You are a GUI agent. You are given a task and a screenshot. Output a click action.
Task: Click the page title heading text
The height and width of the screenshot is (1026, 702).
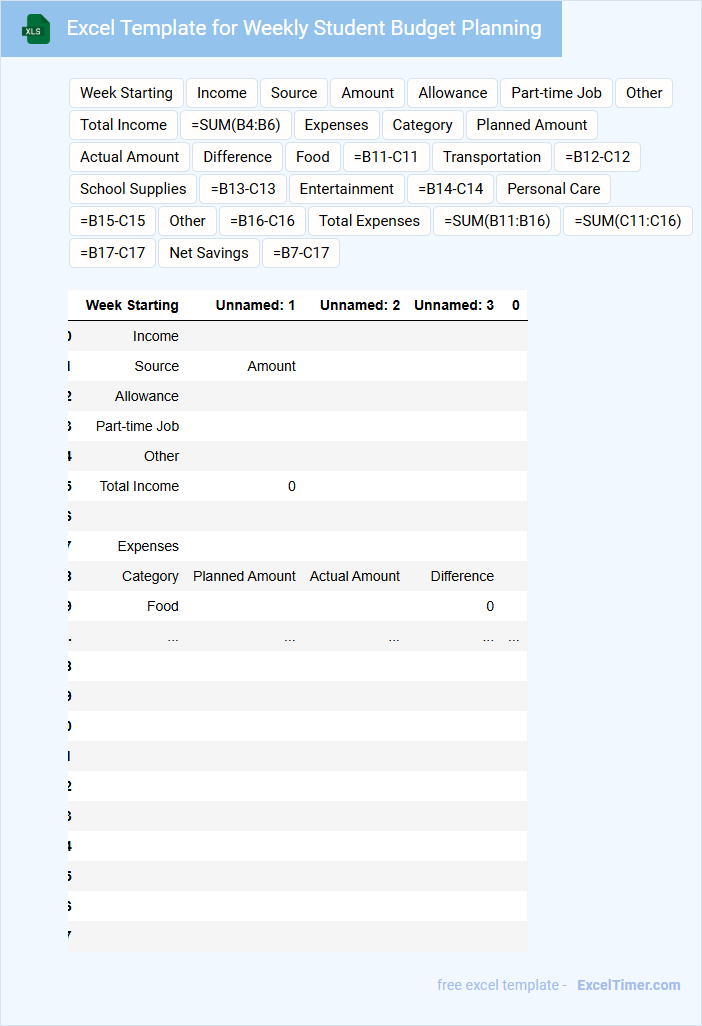(x=304, y=28)
